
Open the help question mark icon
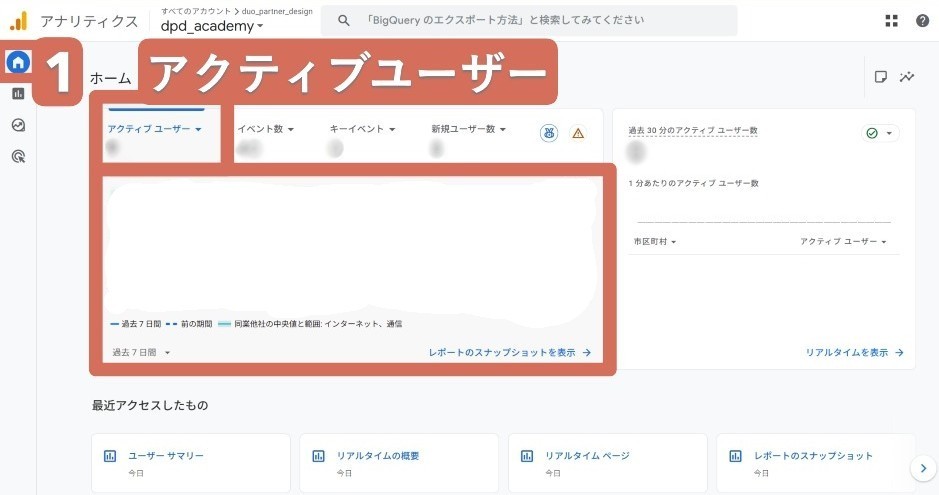tap(922, 21)
